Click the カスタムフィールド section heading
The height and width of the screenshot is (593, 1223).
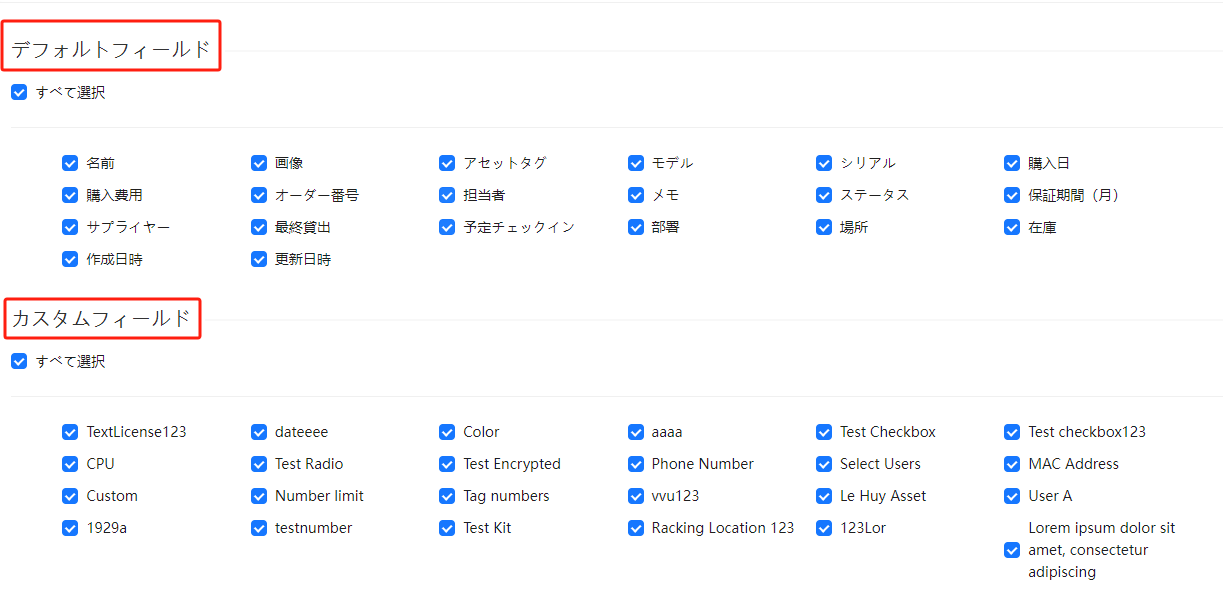tap(101, 319)
